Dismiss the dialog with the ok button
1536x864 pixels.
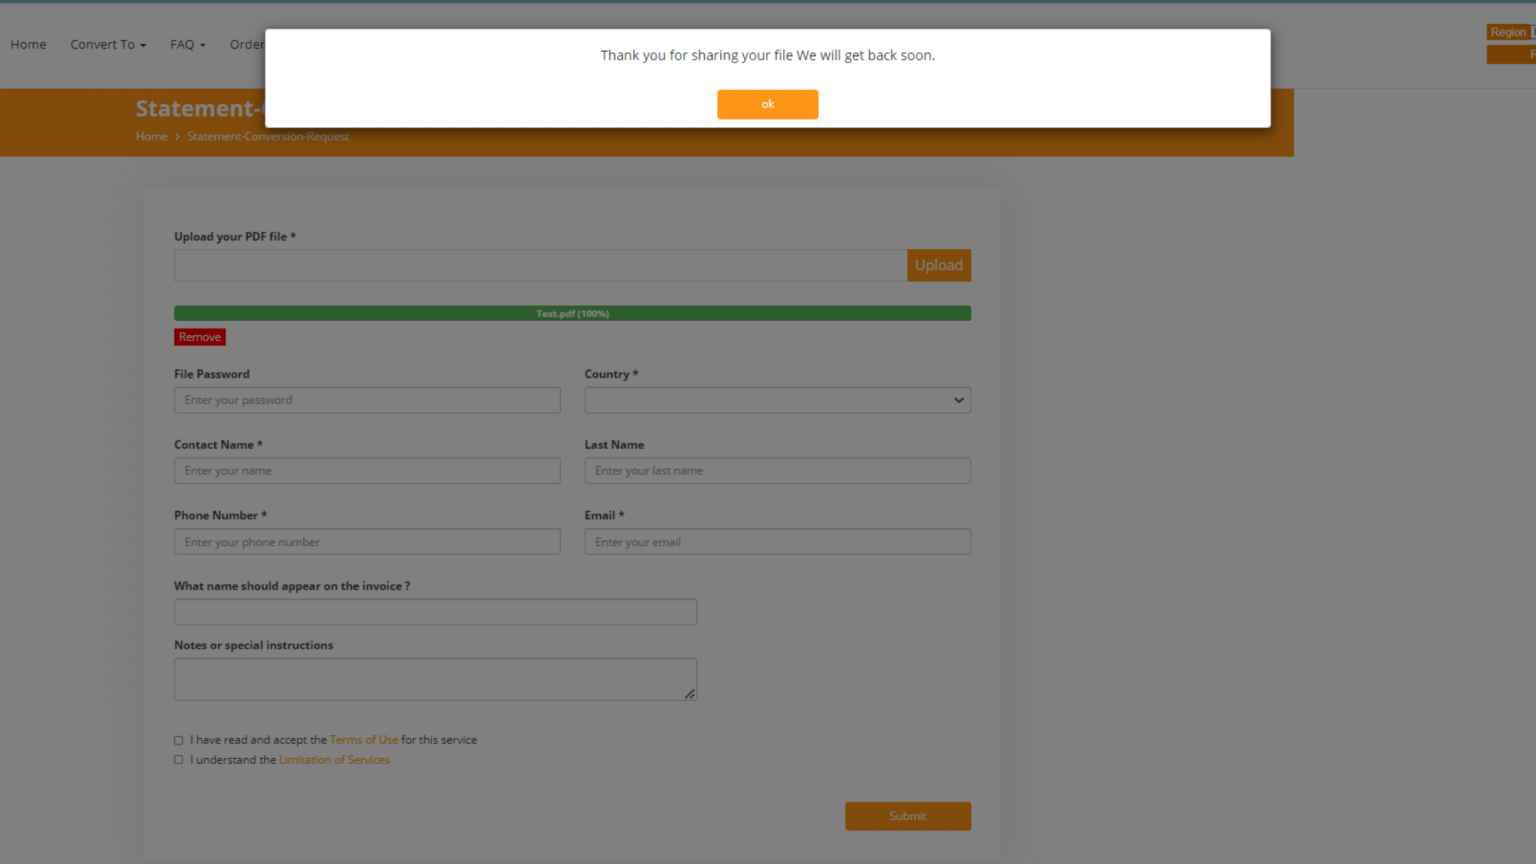767,104
